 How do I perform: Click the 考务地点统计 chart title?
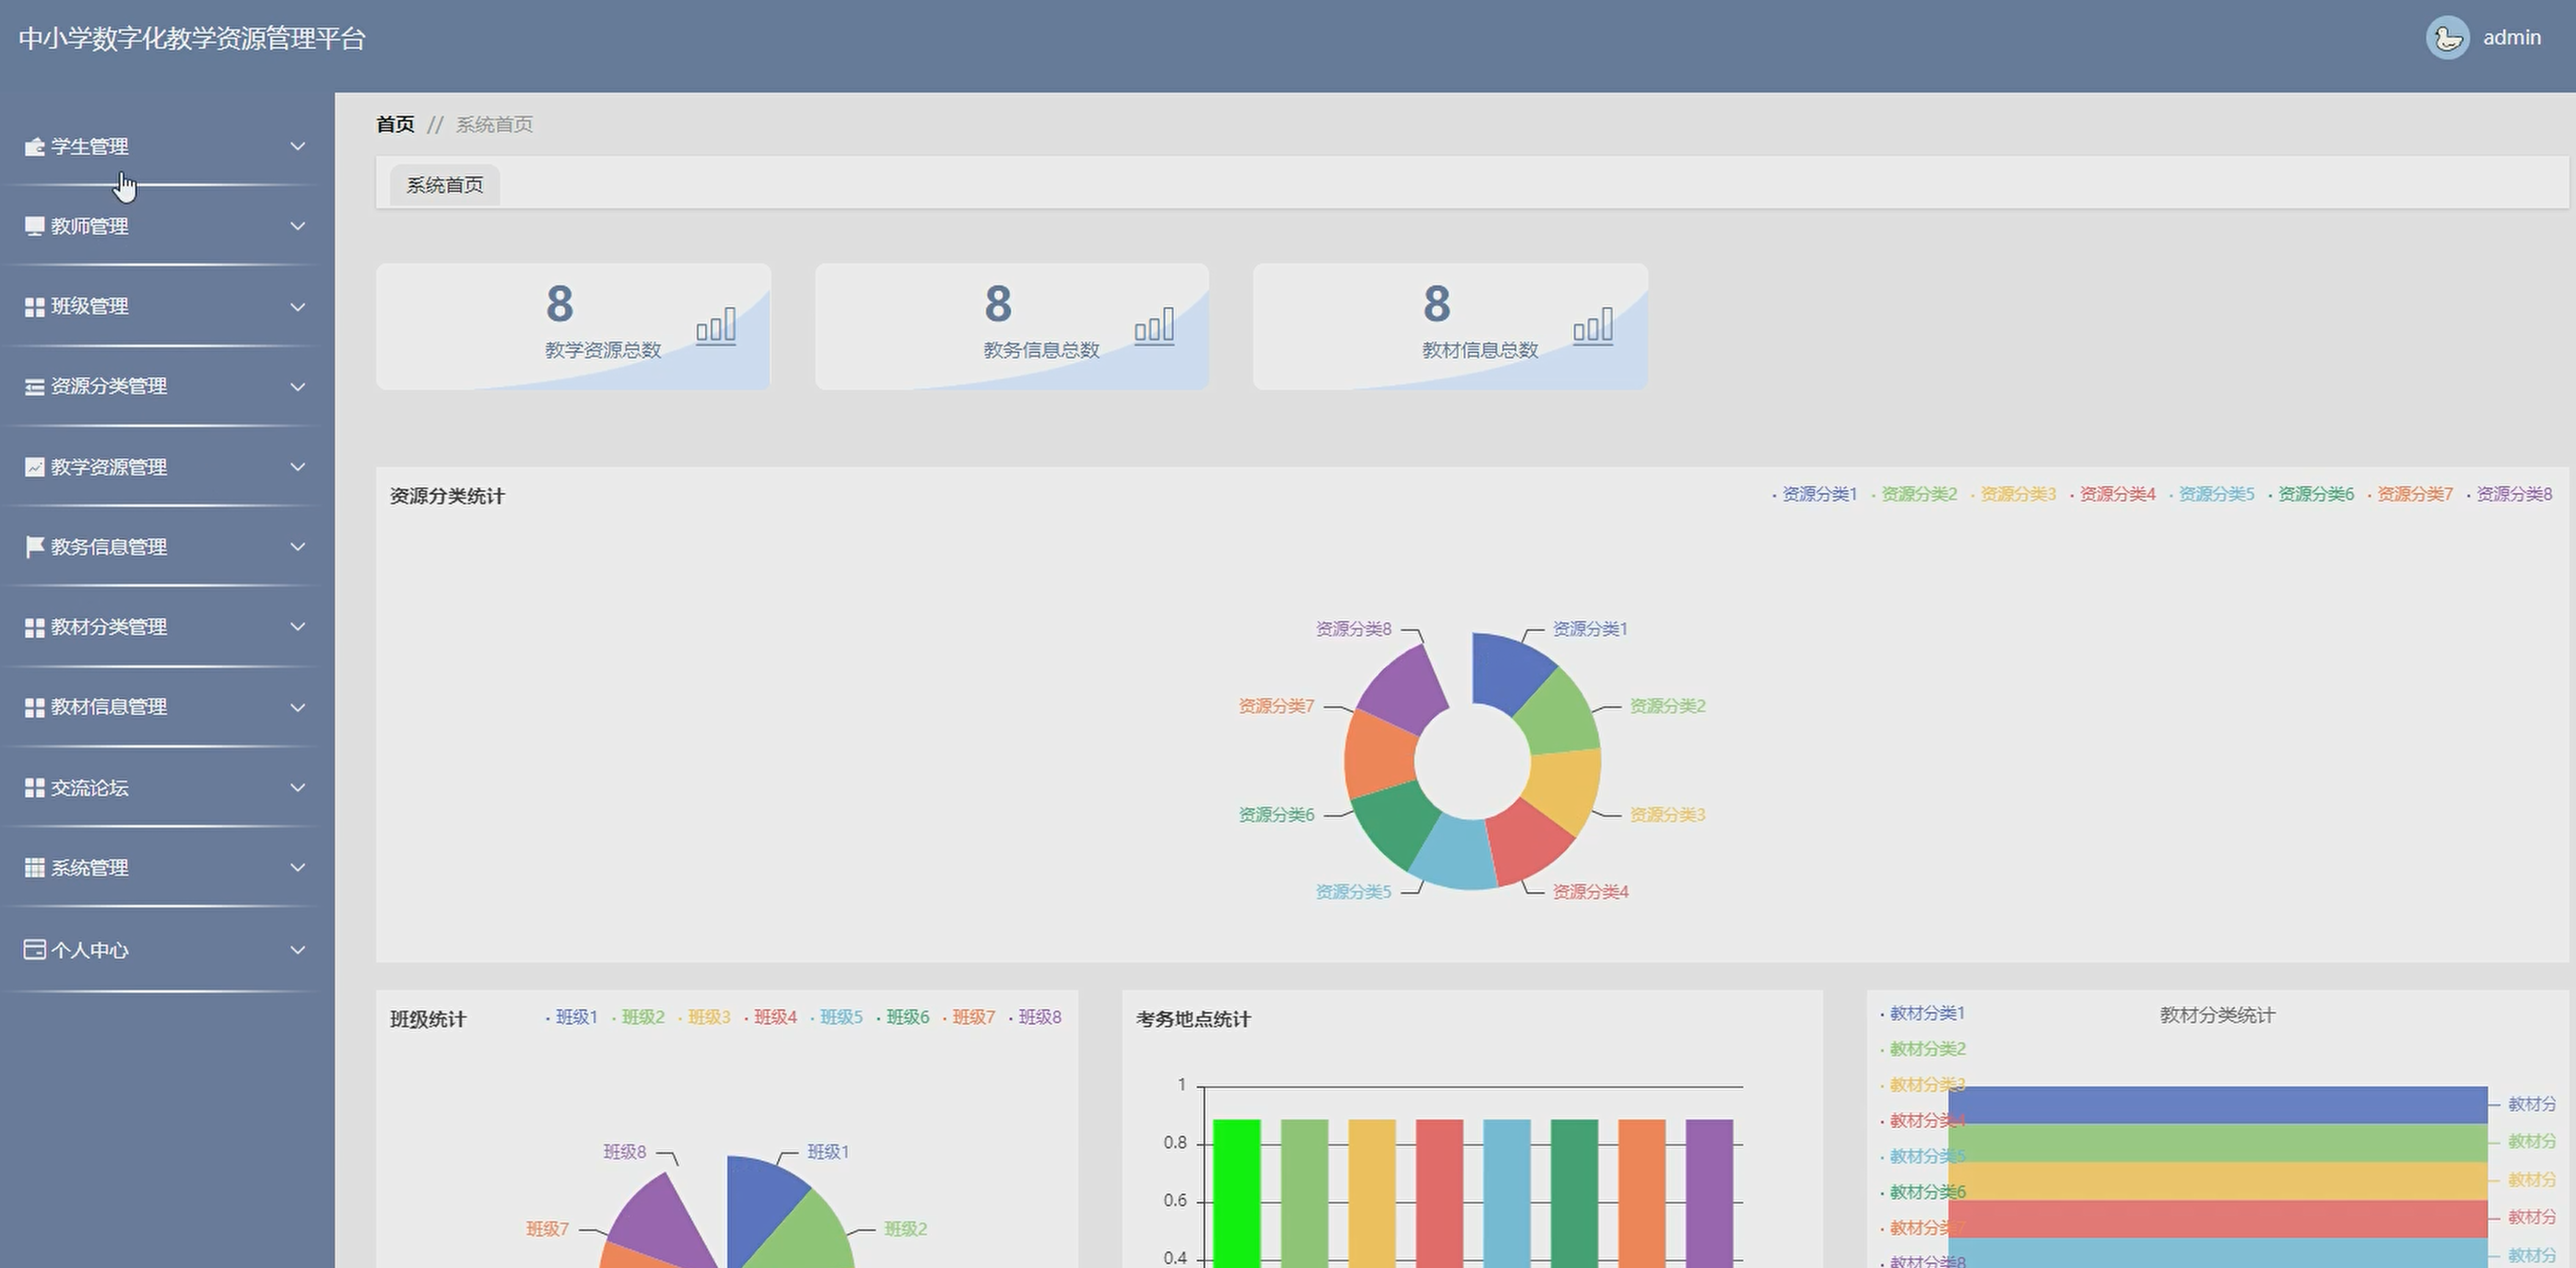(x=1193, y=1019)
